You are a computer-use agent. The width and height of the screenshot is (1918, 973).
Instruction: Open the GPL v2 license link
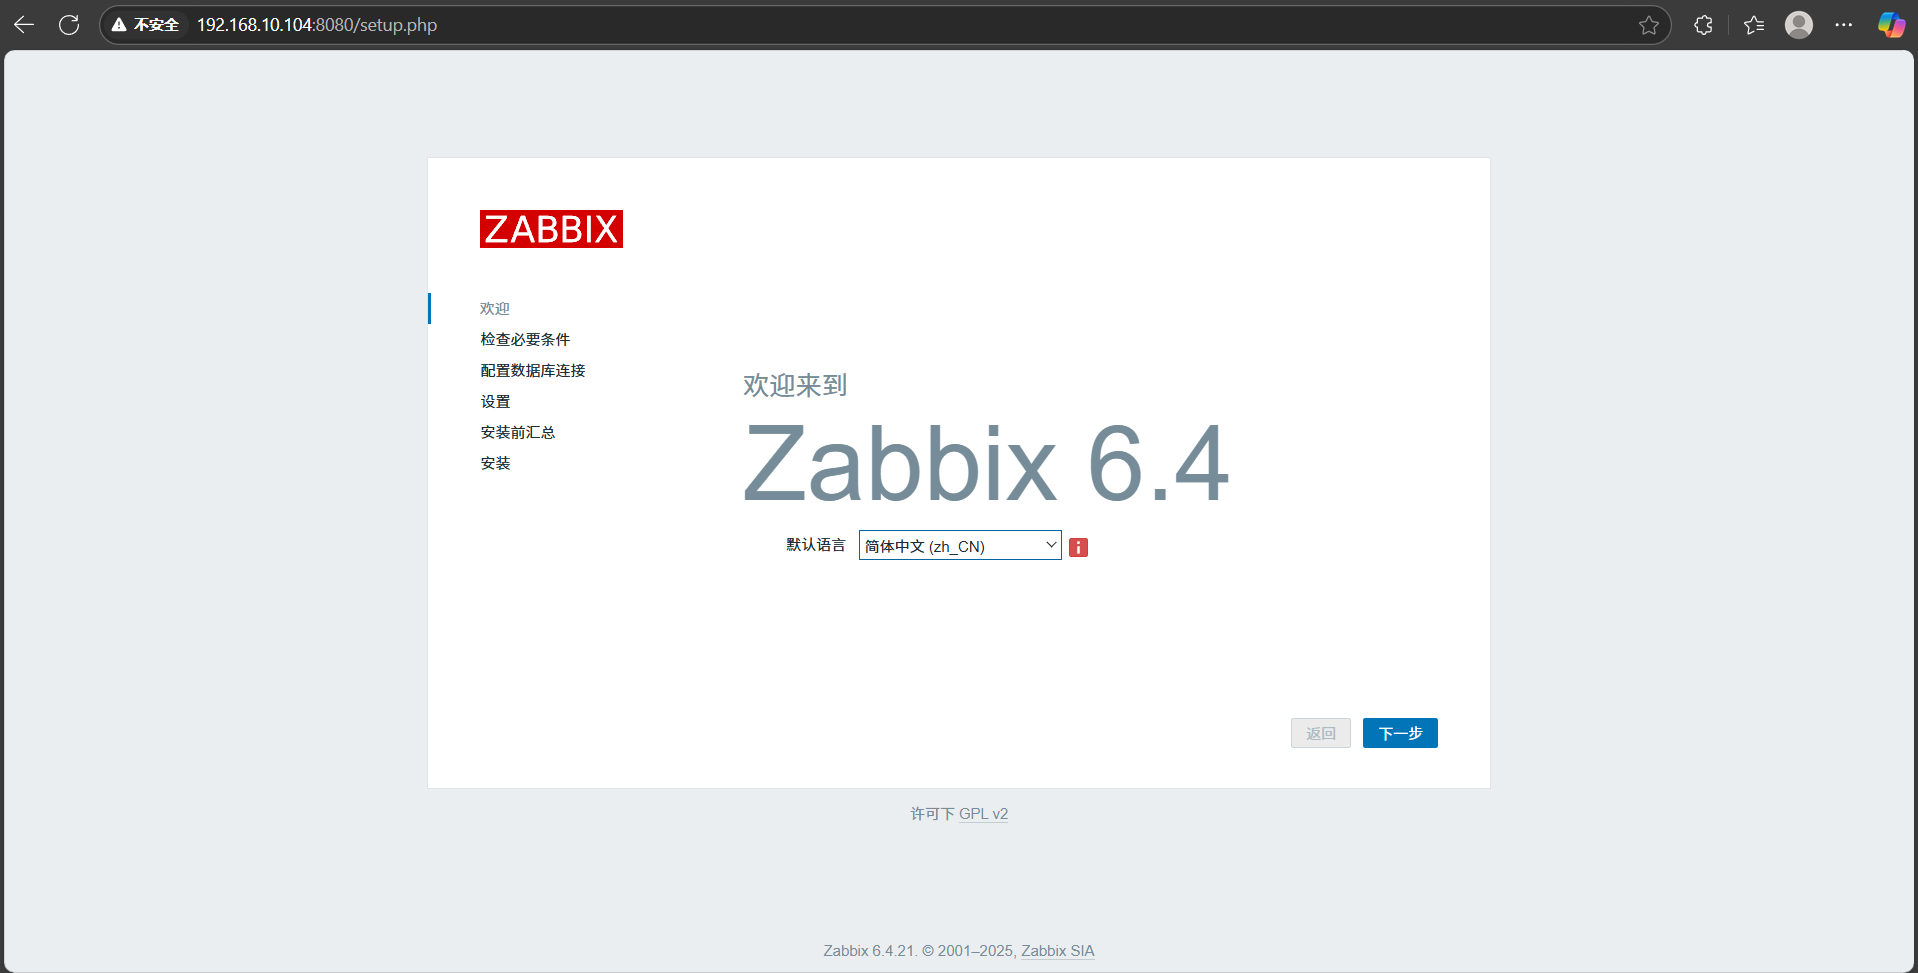click(983, 814)
